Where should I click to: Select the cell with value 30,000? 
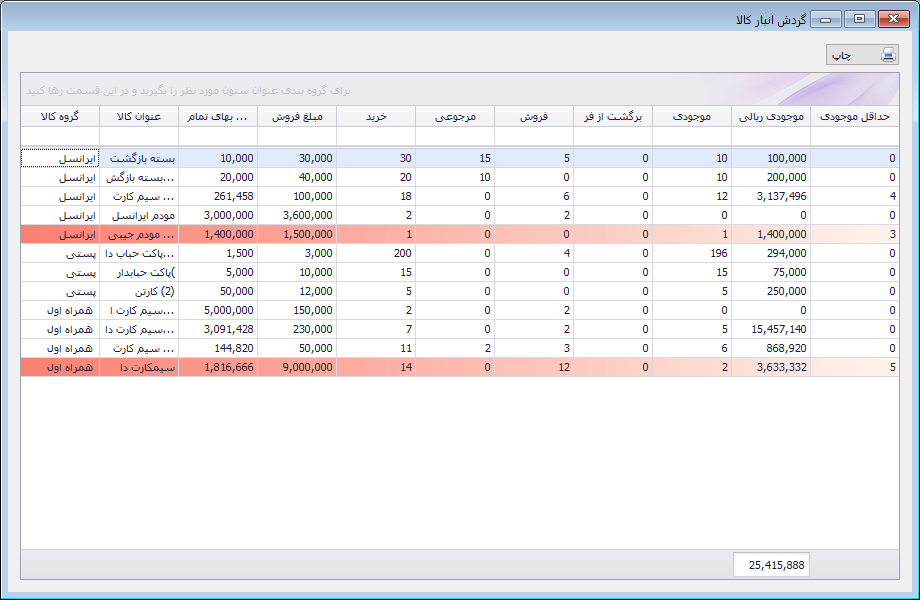pos(297,158)
